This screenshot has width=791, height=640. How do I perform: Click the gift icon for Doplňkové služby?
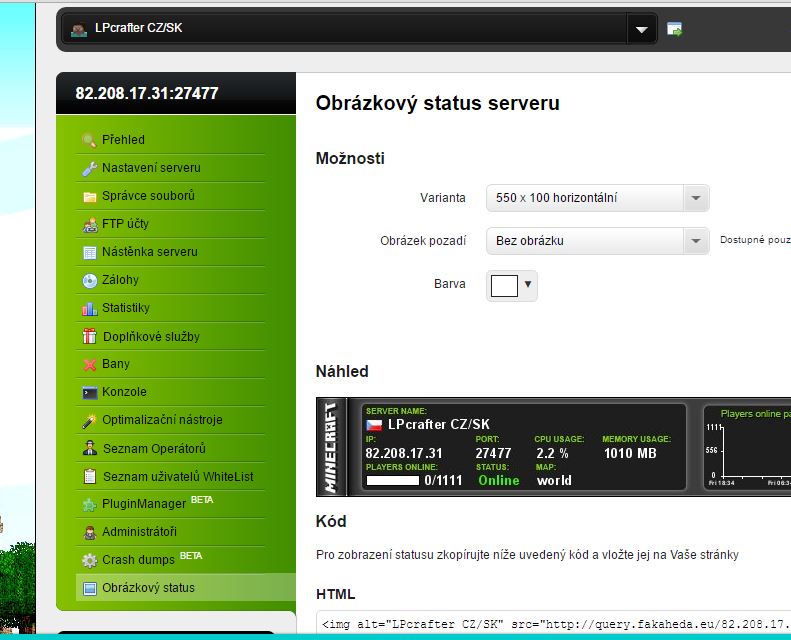89,336
